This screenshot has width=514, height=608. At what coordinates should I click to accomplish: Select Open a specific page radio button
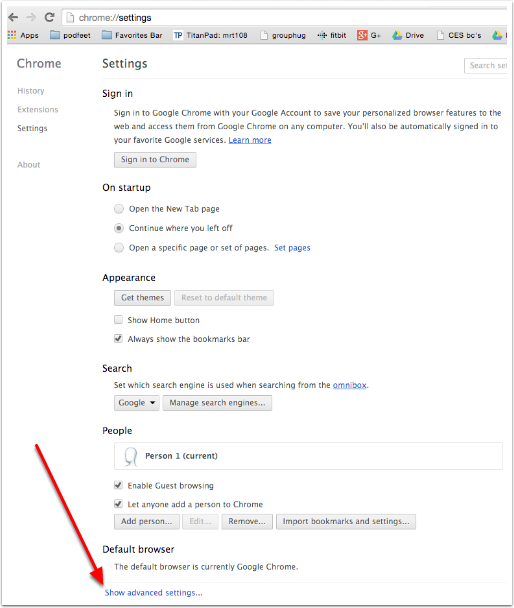(x=119, y=247)
